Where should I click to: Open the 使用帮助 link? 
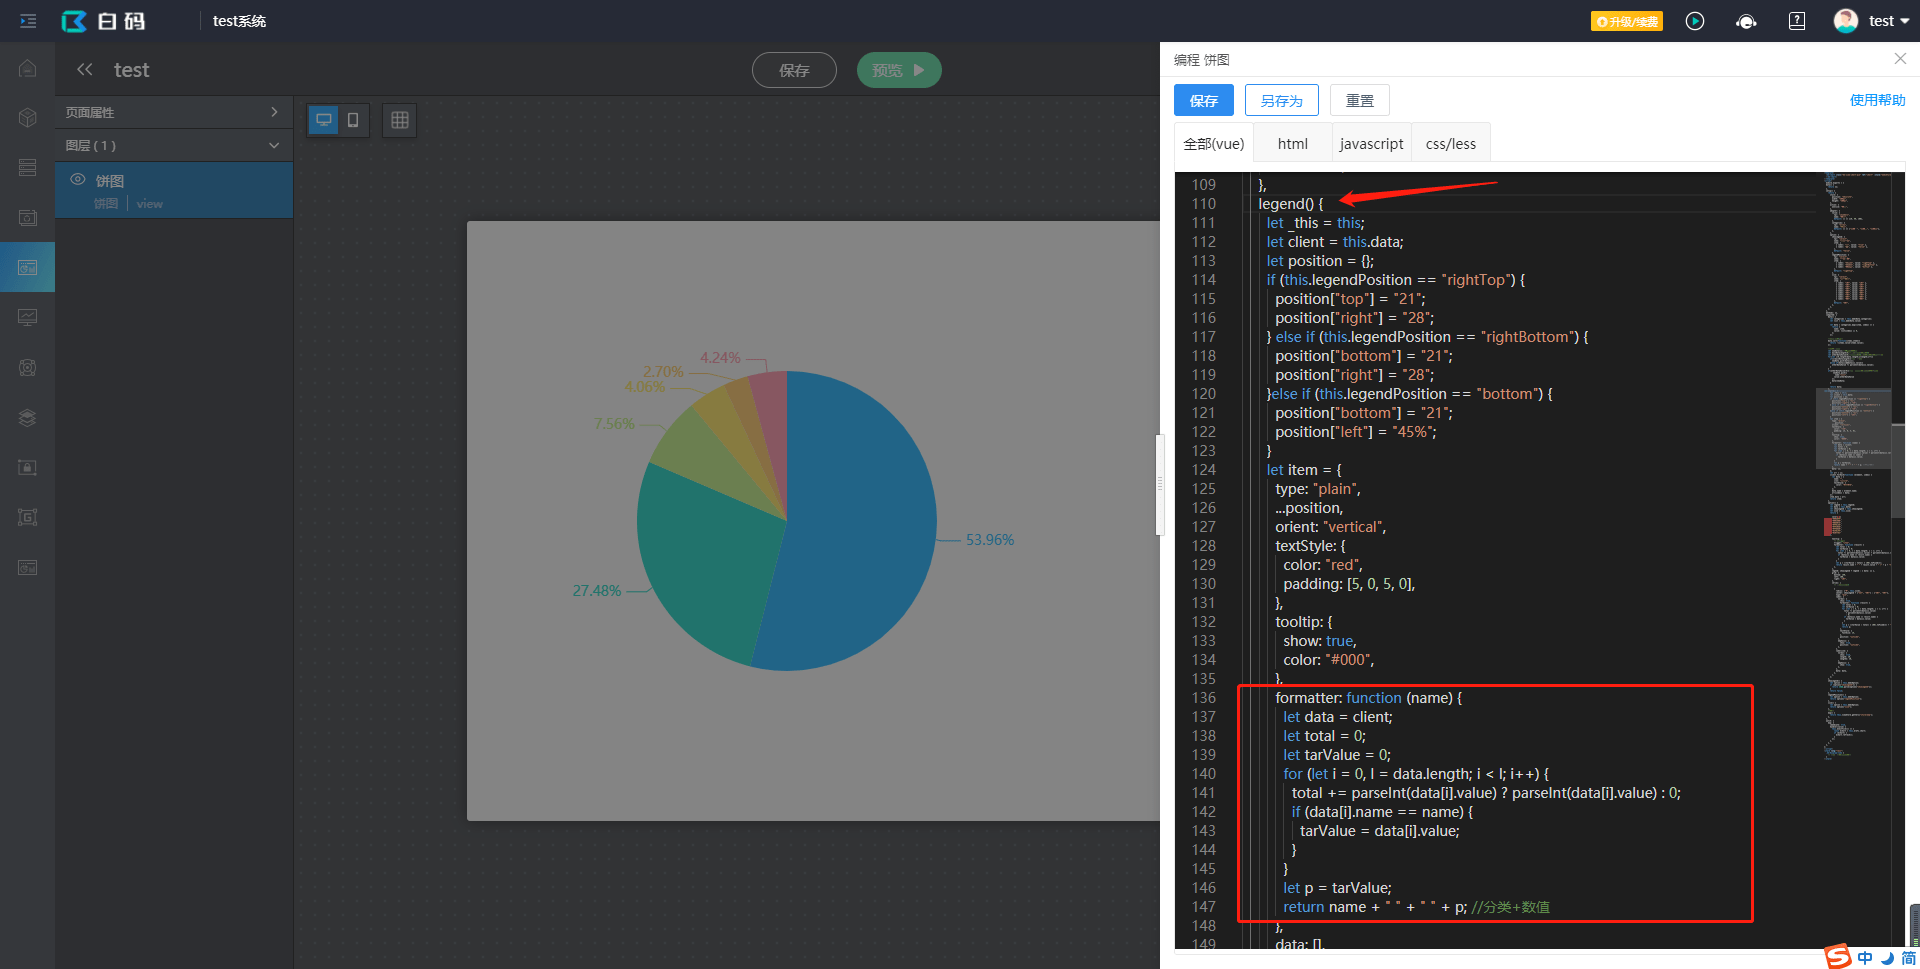click(1877, 100)
